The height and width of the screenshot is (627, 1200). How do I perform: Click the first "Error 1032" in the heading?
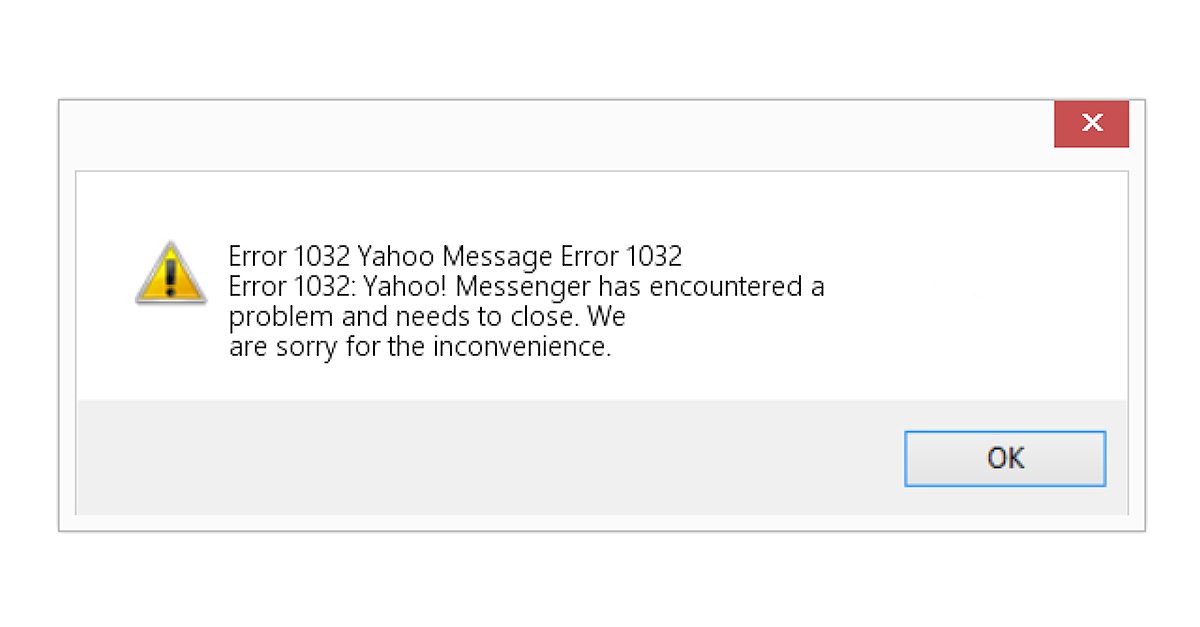point(289,257)
